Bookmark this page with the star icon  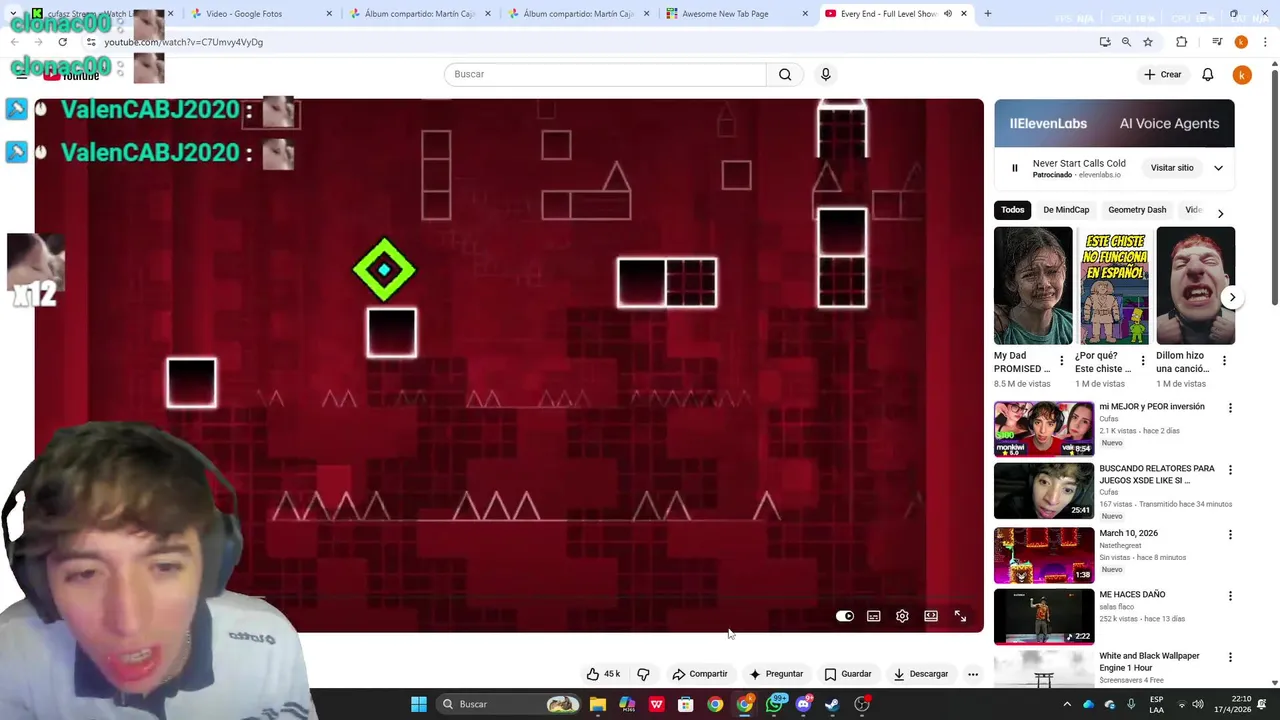coord(1148,42)
